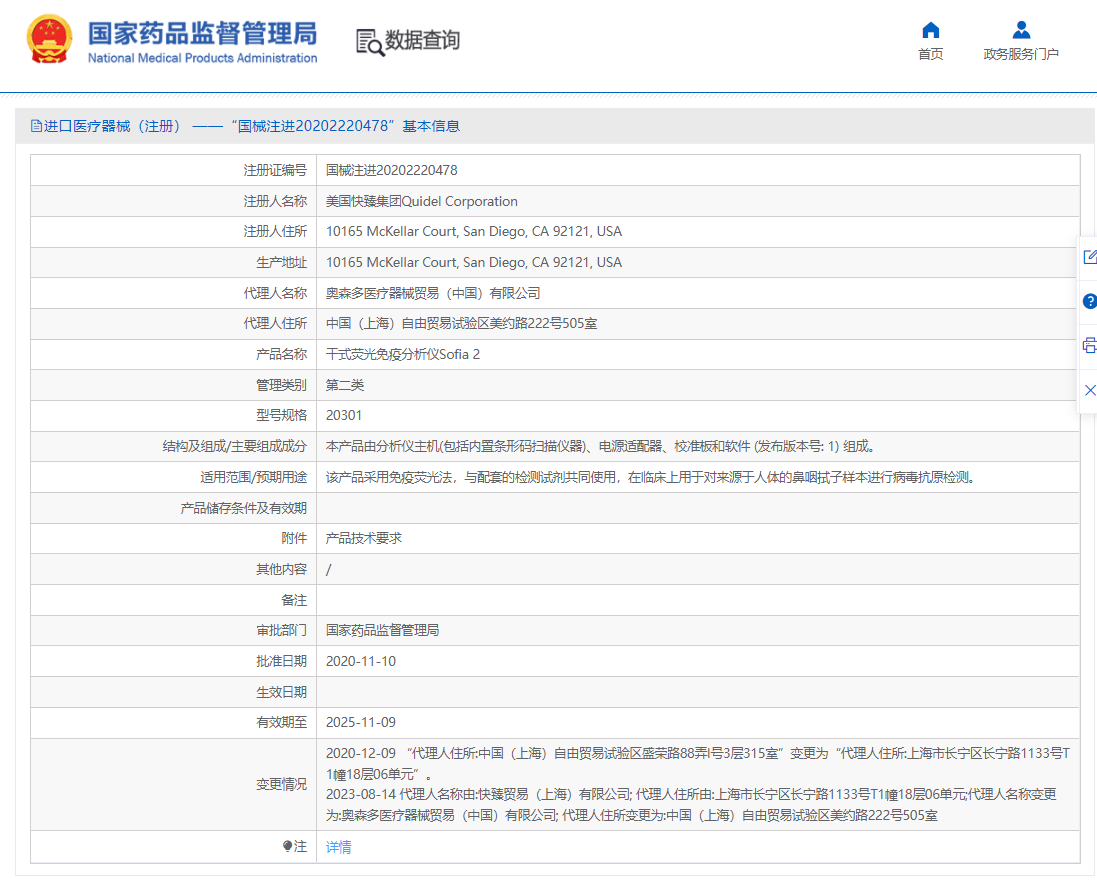Image resolution: width=1097 pixels, height=882 pixels.
Task: Click the page header 基本信息 title
Action: (431, 127)
